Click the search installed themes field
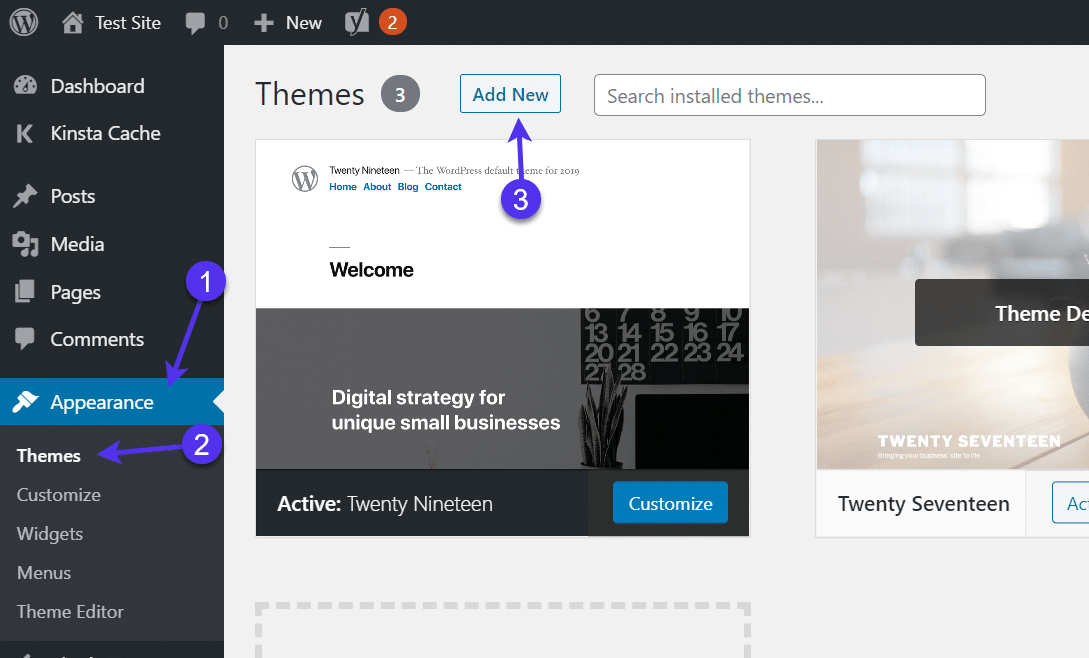 789,95
